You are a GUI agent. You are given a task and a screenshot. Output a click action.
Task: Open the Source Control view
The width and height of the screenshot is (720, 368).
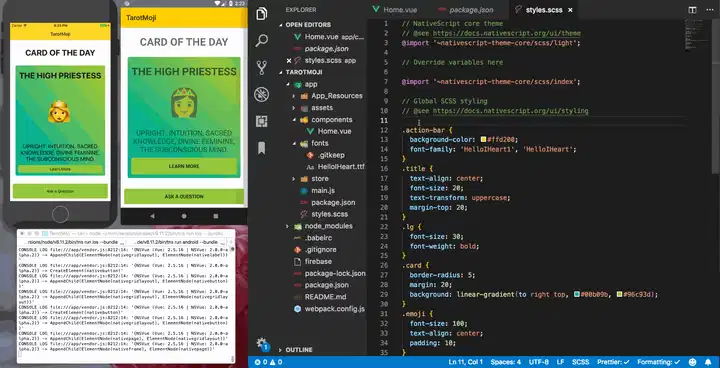point(262,68)
